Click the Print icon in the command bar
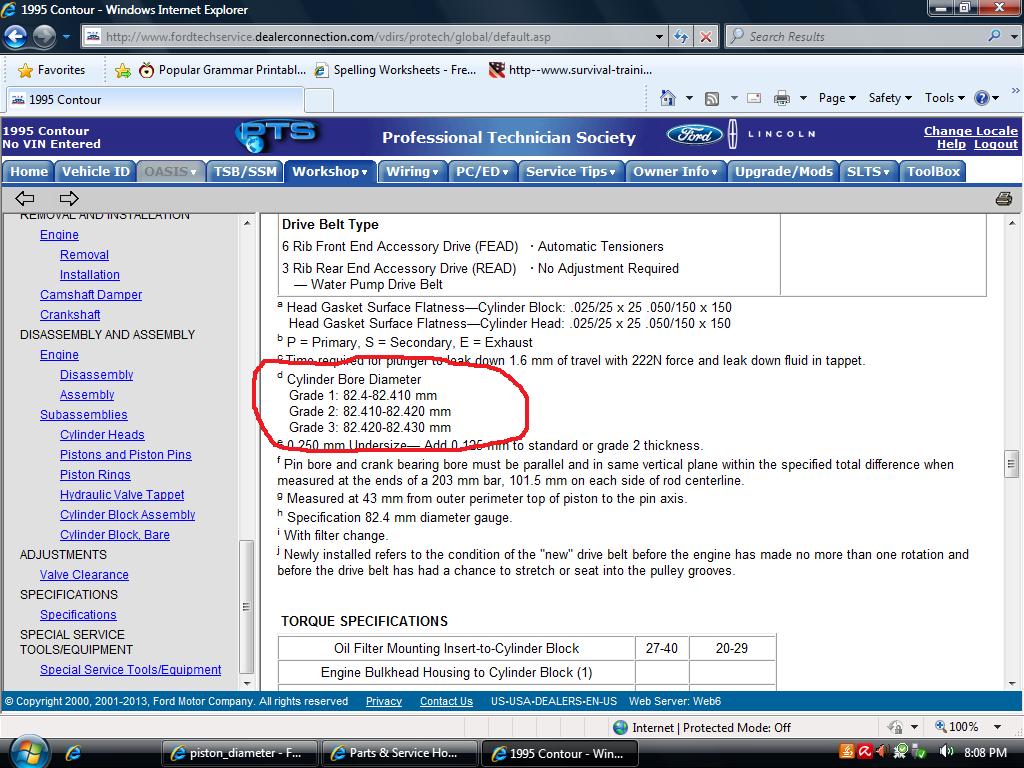This screenshot has height=768, width=1024. (x=781, y=98)
